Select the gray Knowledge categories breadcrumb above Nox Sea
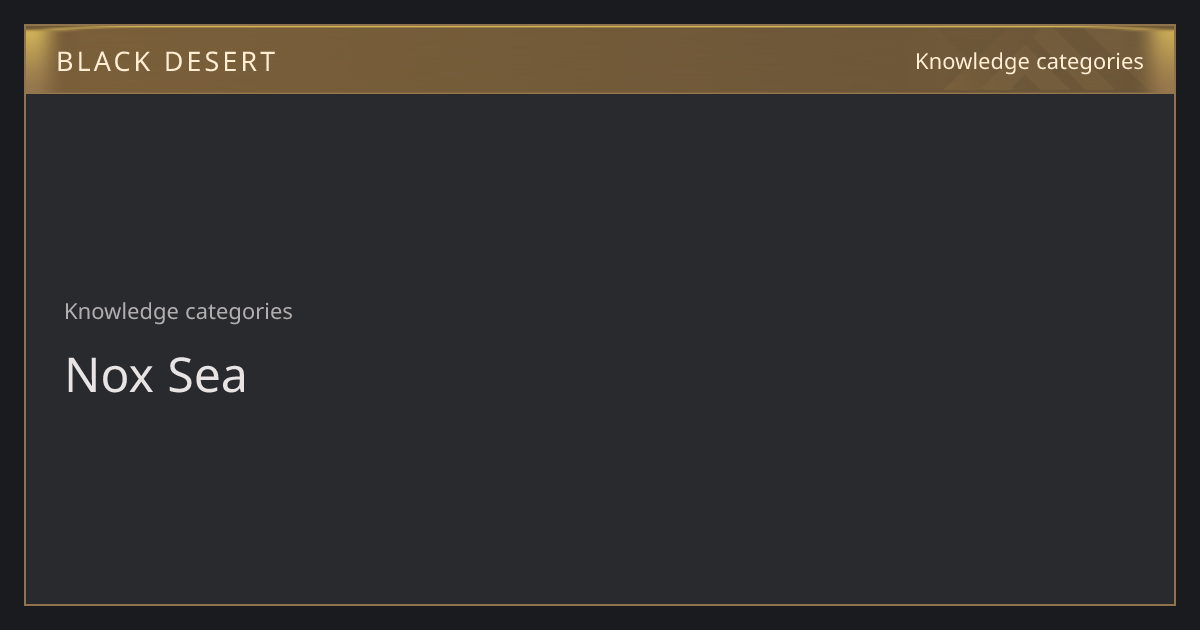 (178, 312)
